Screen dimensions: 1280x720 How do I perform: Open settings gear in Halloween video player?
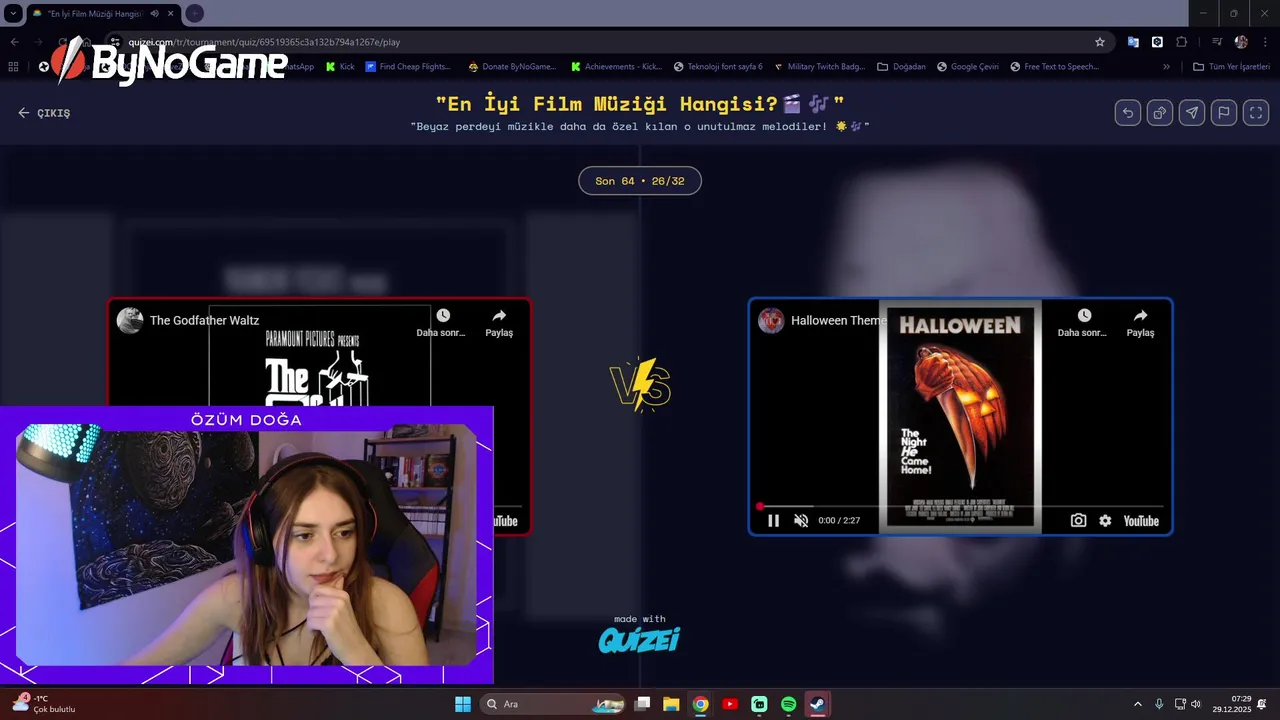click(1105, 521)
